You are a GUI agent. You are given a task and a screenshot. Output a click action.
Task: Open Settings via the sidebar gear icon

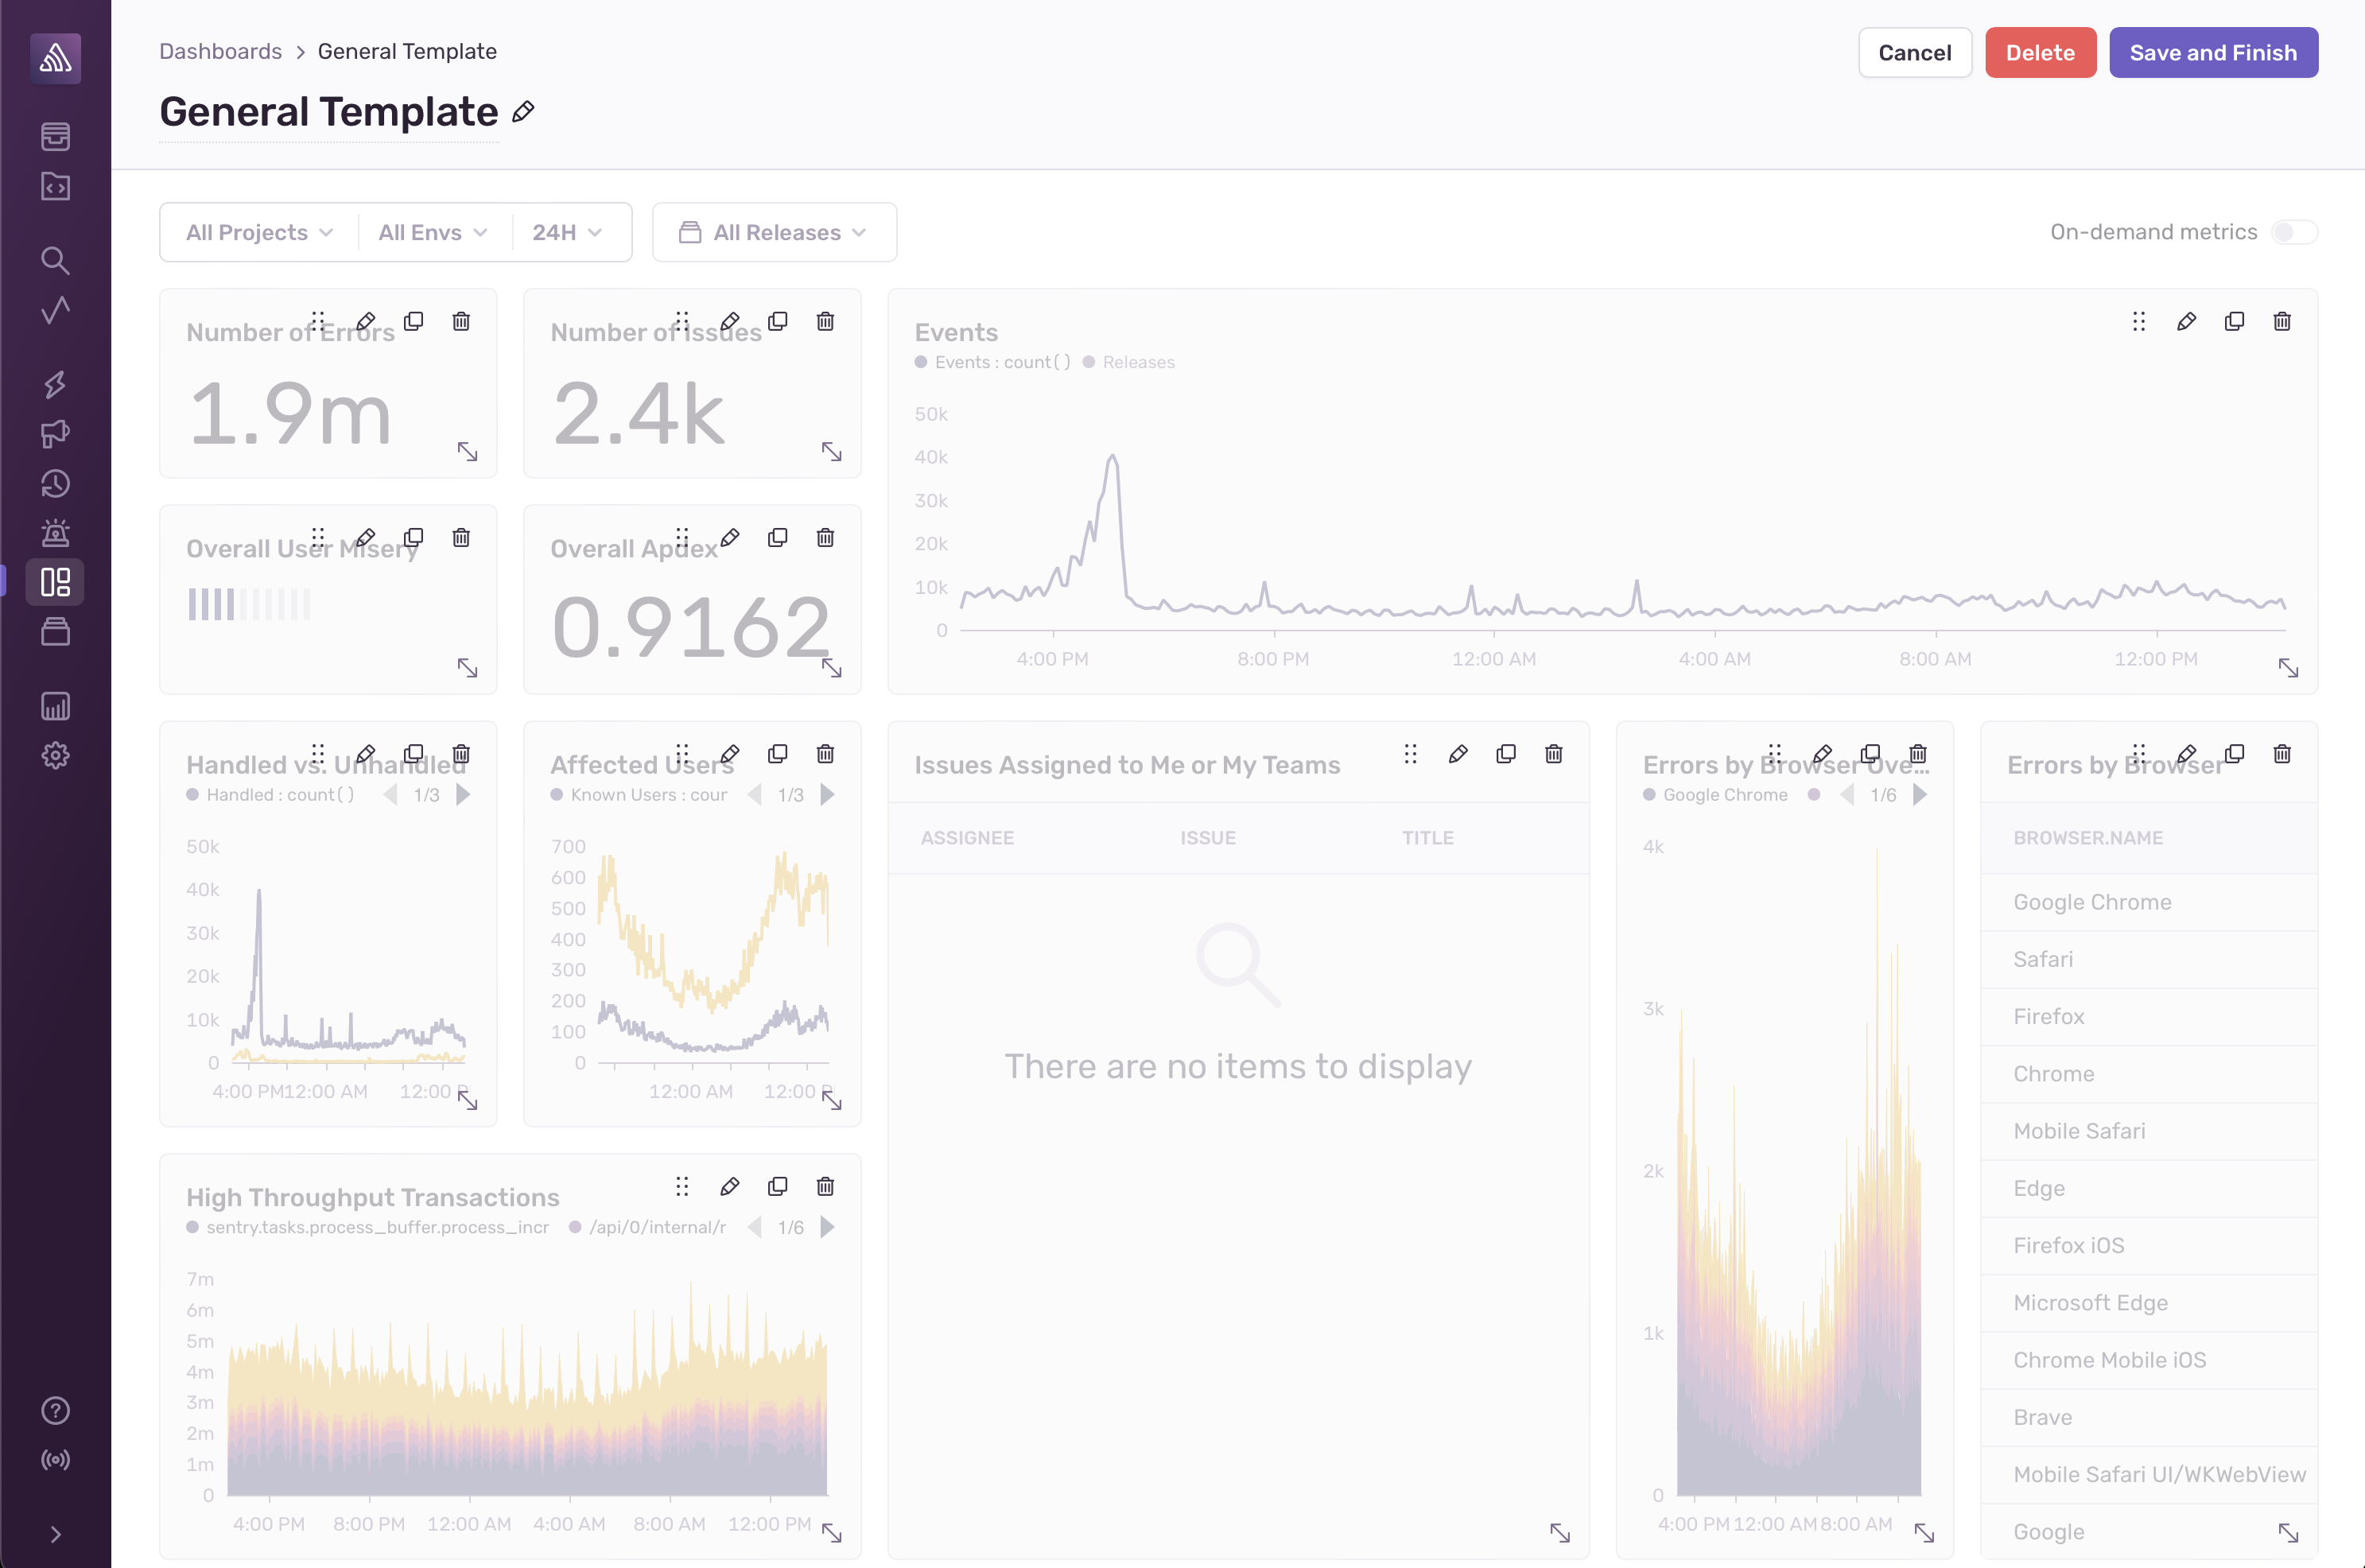tap(55, 755)
